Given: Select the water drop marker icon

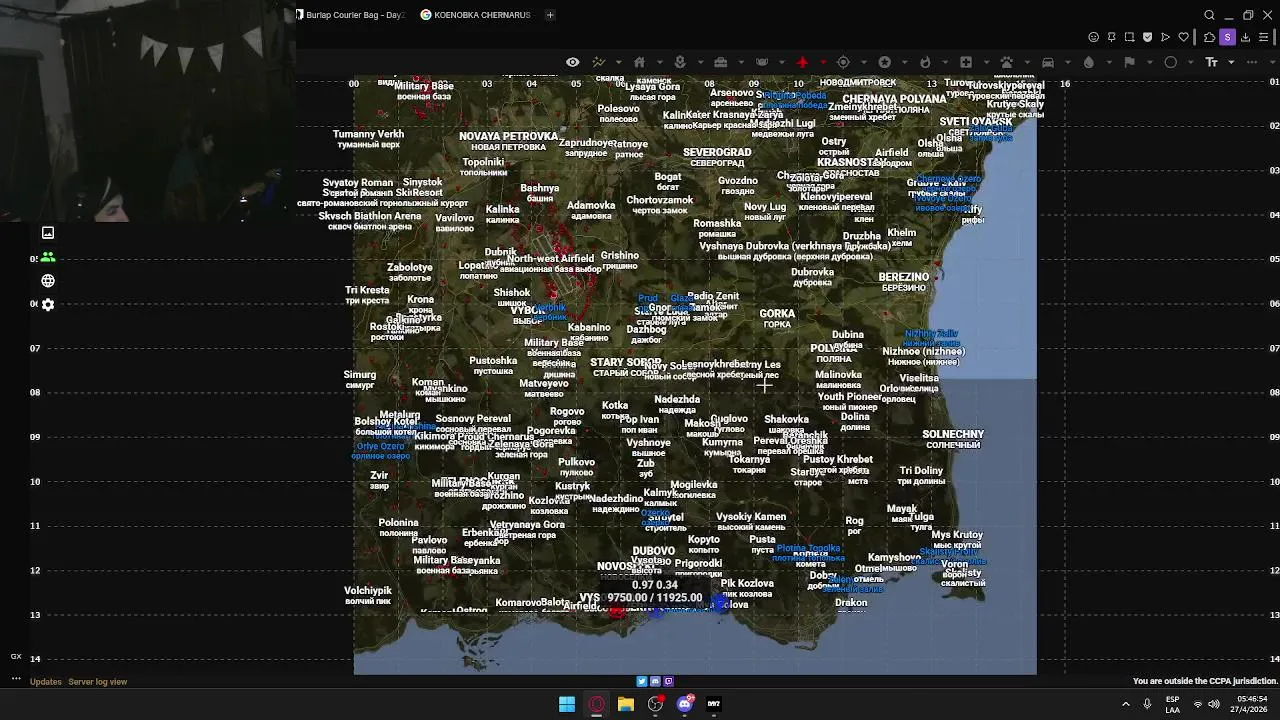Looking at the screenshot, I should click(x=1089, y=62).
